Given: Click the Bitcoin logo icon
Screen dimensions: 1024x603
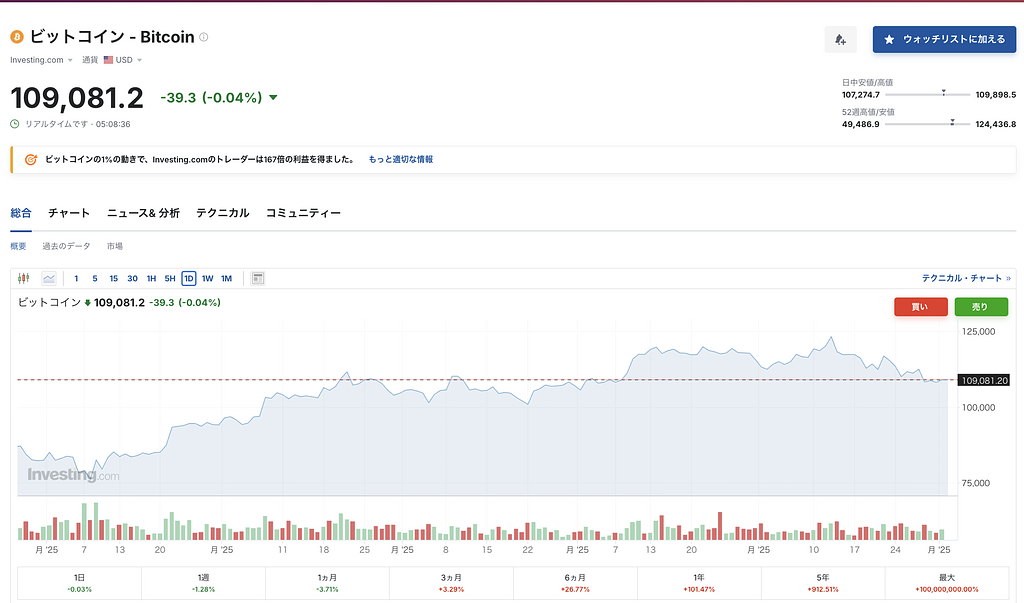Looking at the screenshot, I should [x=17, y=37].
